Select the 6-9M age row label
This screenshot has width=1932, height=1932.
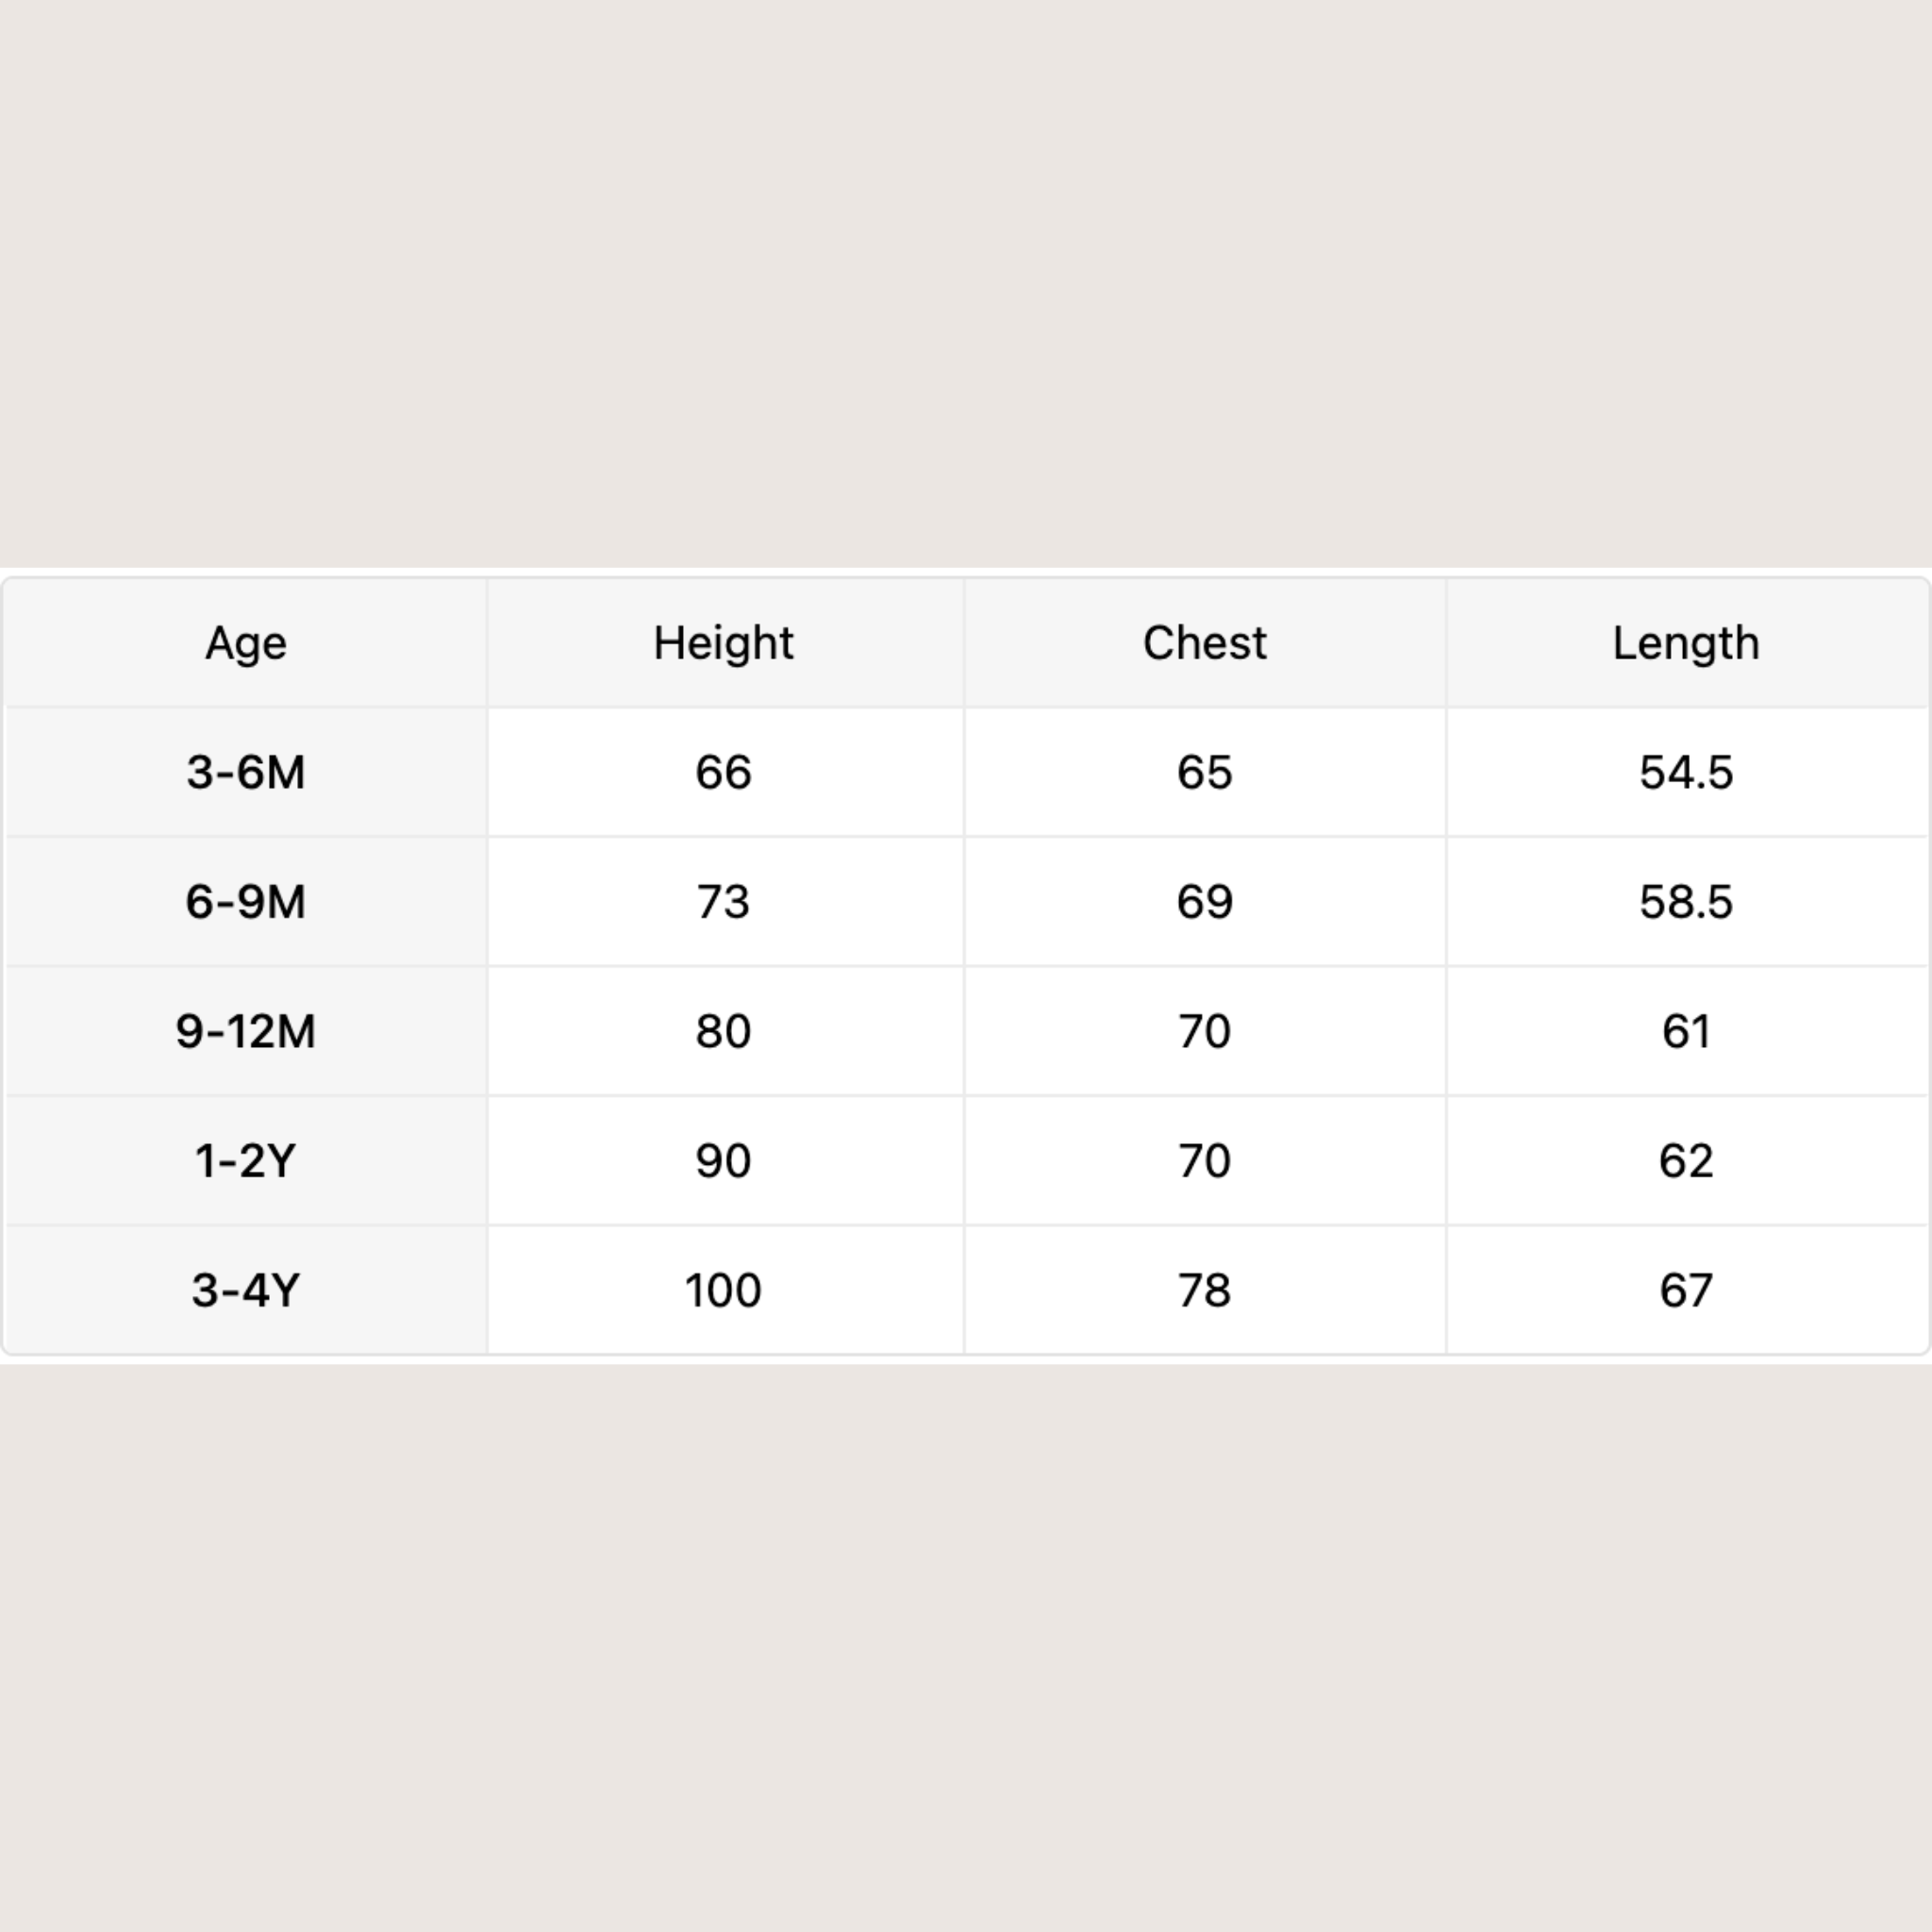[x=246, y=902]
